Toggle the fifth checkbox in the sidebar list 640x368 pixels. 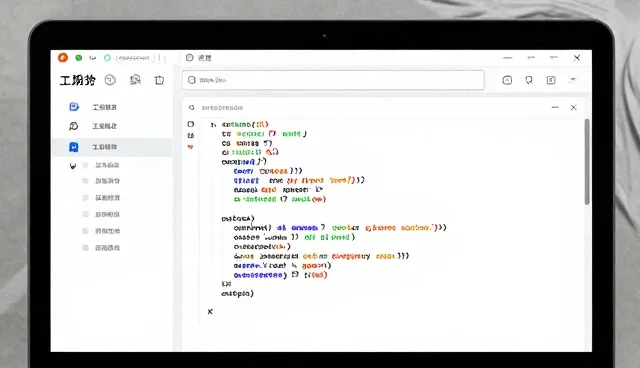85,231
